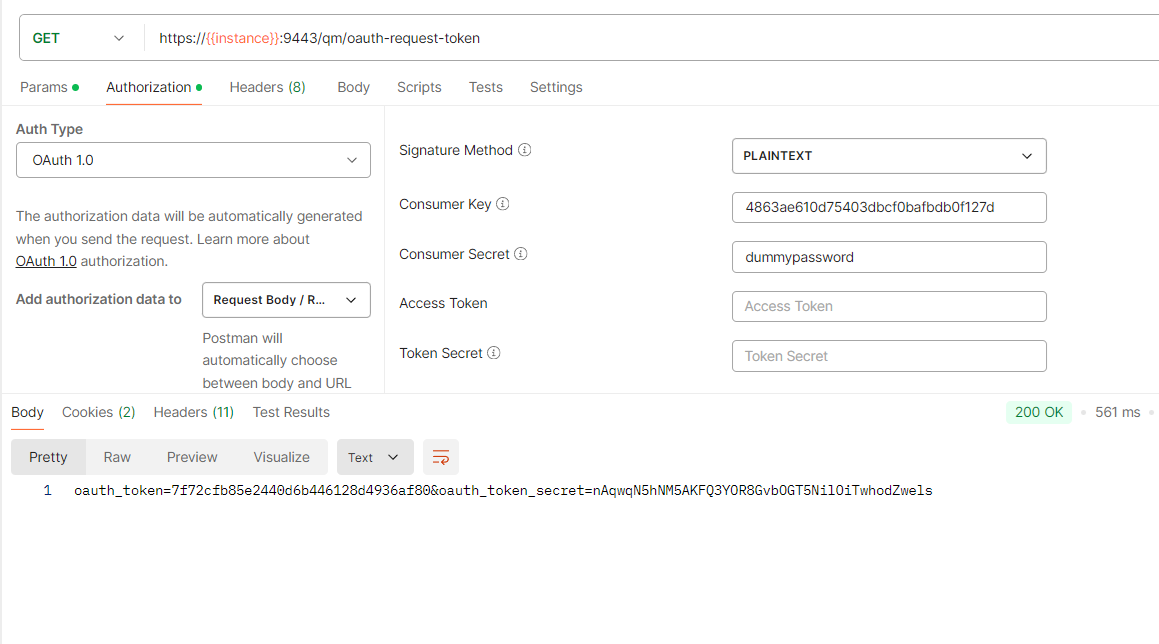The height and width of the screenshot is (644, 1159).
Task: Switch to the Params tab
Action: (44, 87)
